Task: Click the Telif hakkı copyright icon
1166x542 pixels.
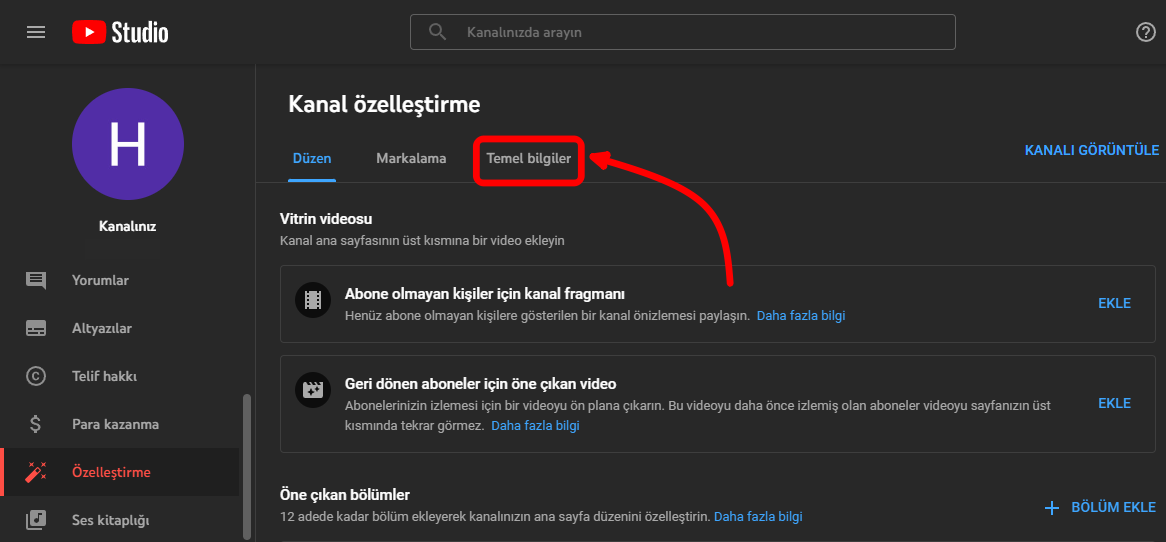Action: point(36,376)
